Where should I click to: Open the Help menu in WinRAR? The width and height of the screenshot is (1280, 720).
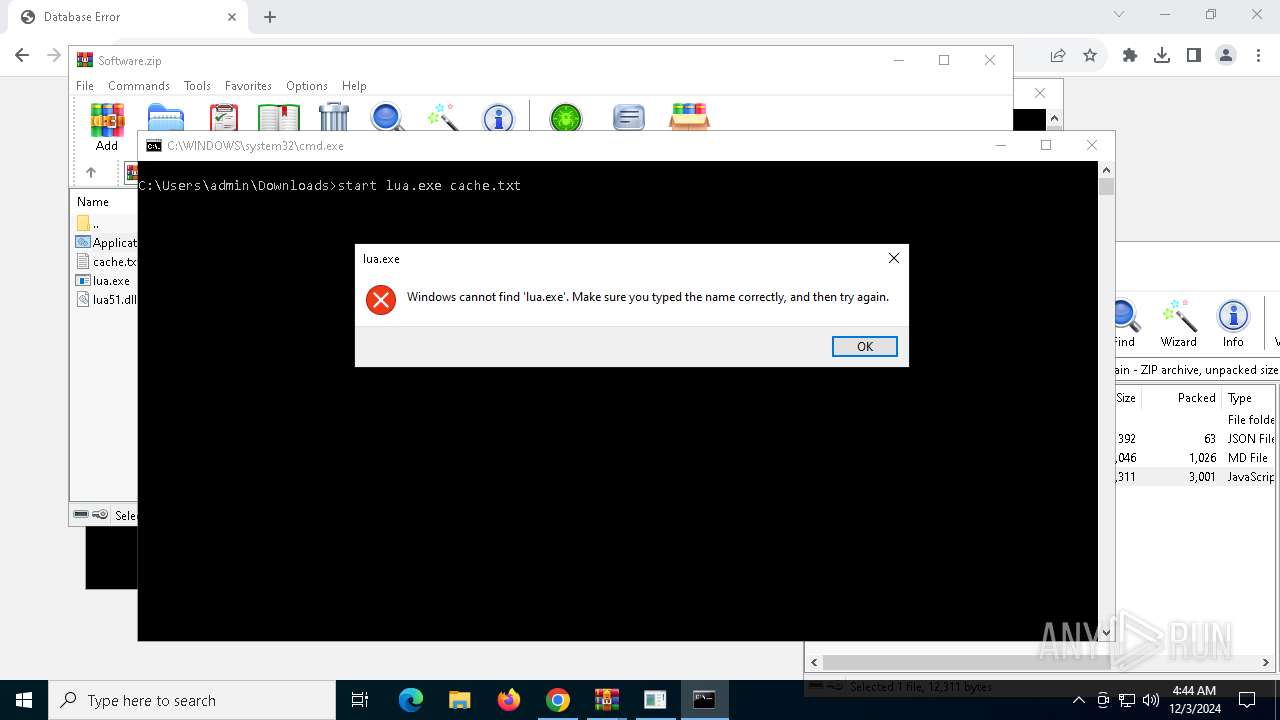click(x=354, y=86)
